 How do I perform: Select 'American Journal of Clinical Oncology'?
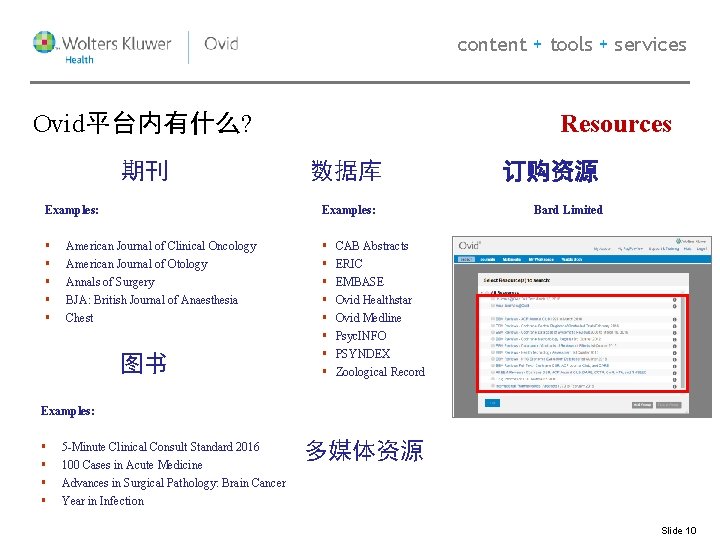point(161,246)
